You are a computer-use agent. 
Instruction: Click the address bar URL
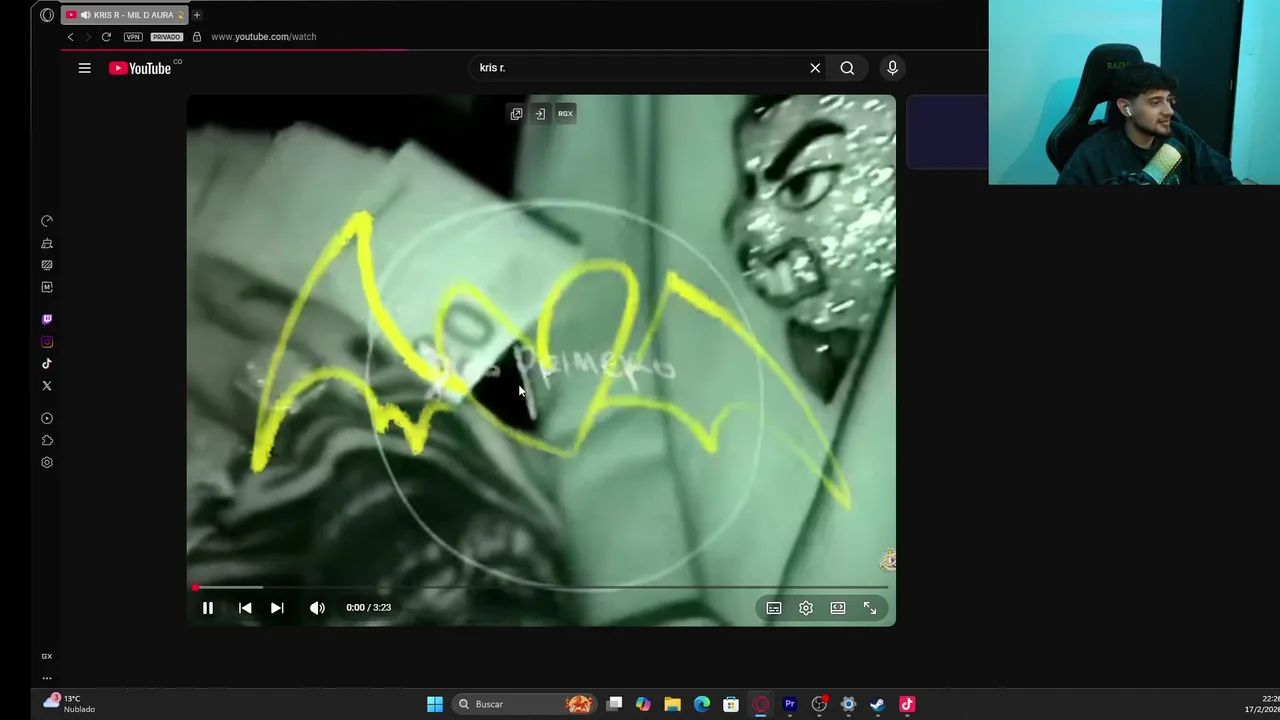(263, 37)
